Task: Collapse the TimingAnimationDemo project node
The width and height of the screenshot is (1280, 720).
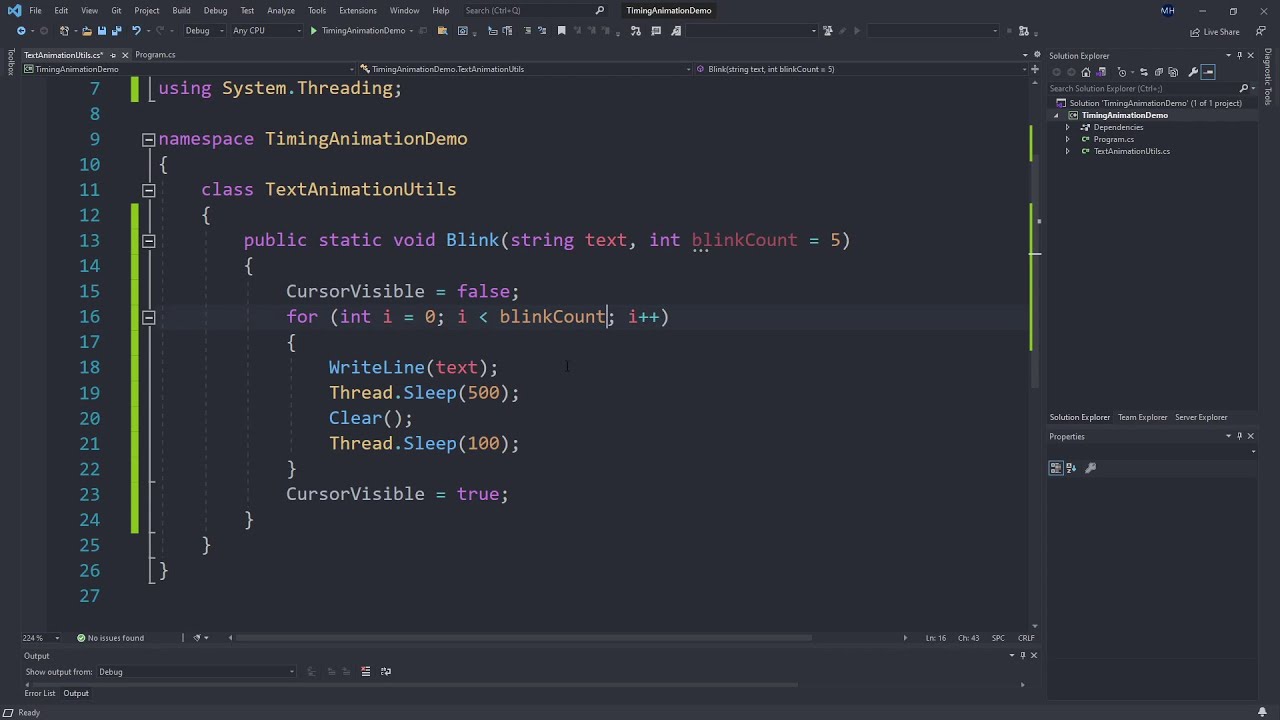Action: (1057, 115)
